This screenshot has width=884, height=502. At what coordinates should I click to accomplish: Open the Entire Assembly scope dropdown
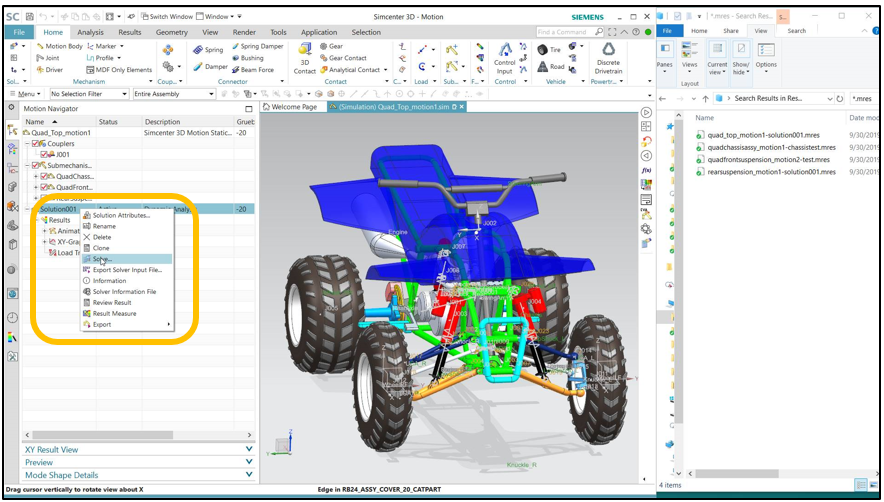pyautogui.click(x=173, y=94)
